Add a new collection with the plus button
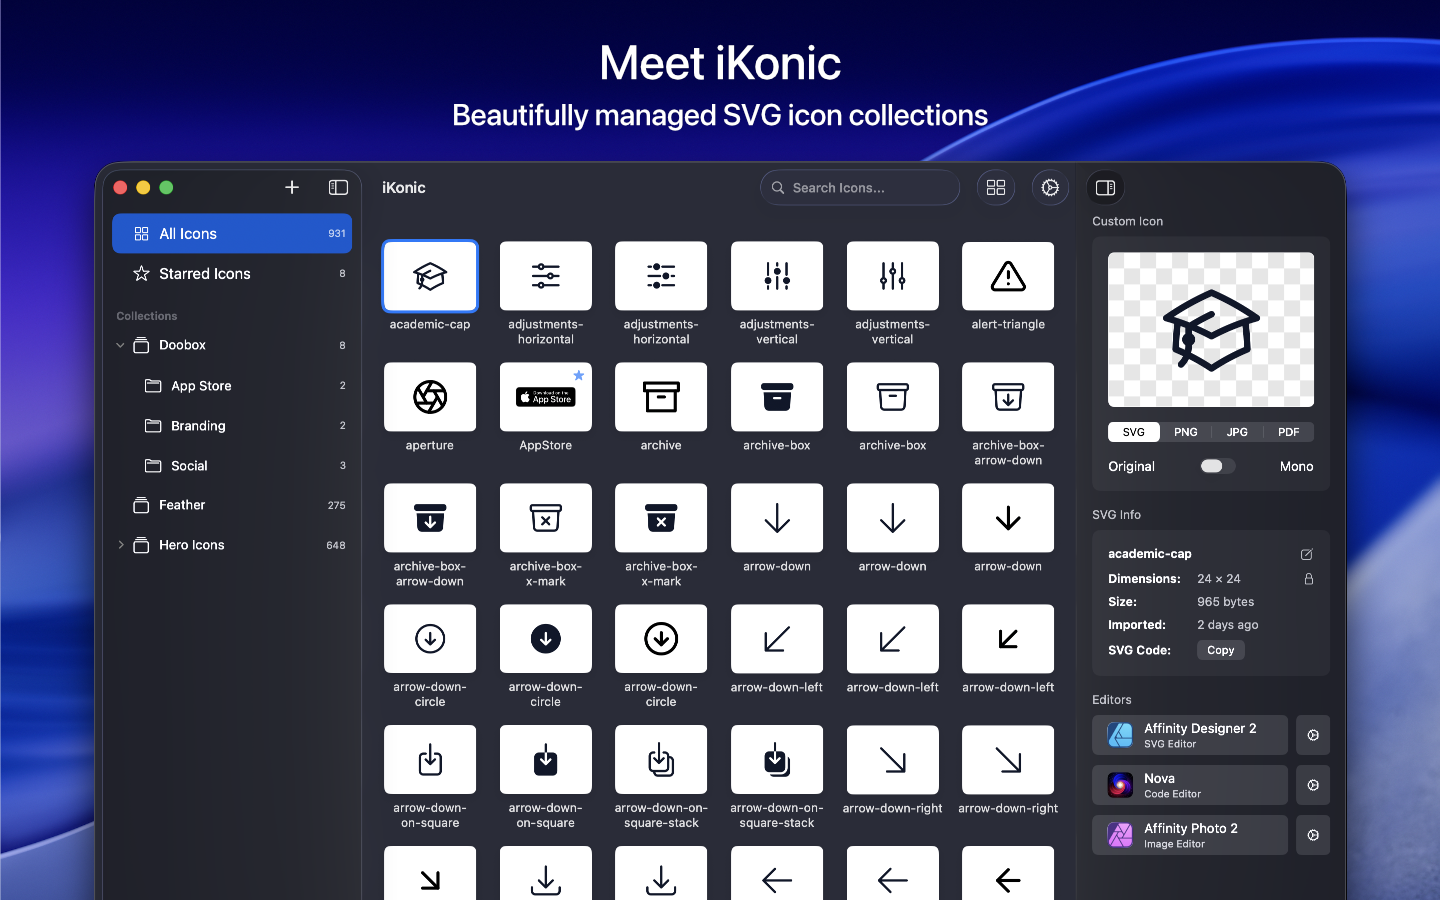This screenshot has width=1440, height=900. [292, 187]
